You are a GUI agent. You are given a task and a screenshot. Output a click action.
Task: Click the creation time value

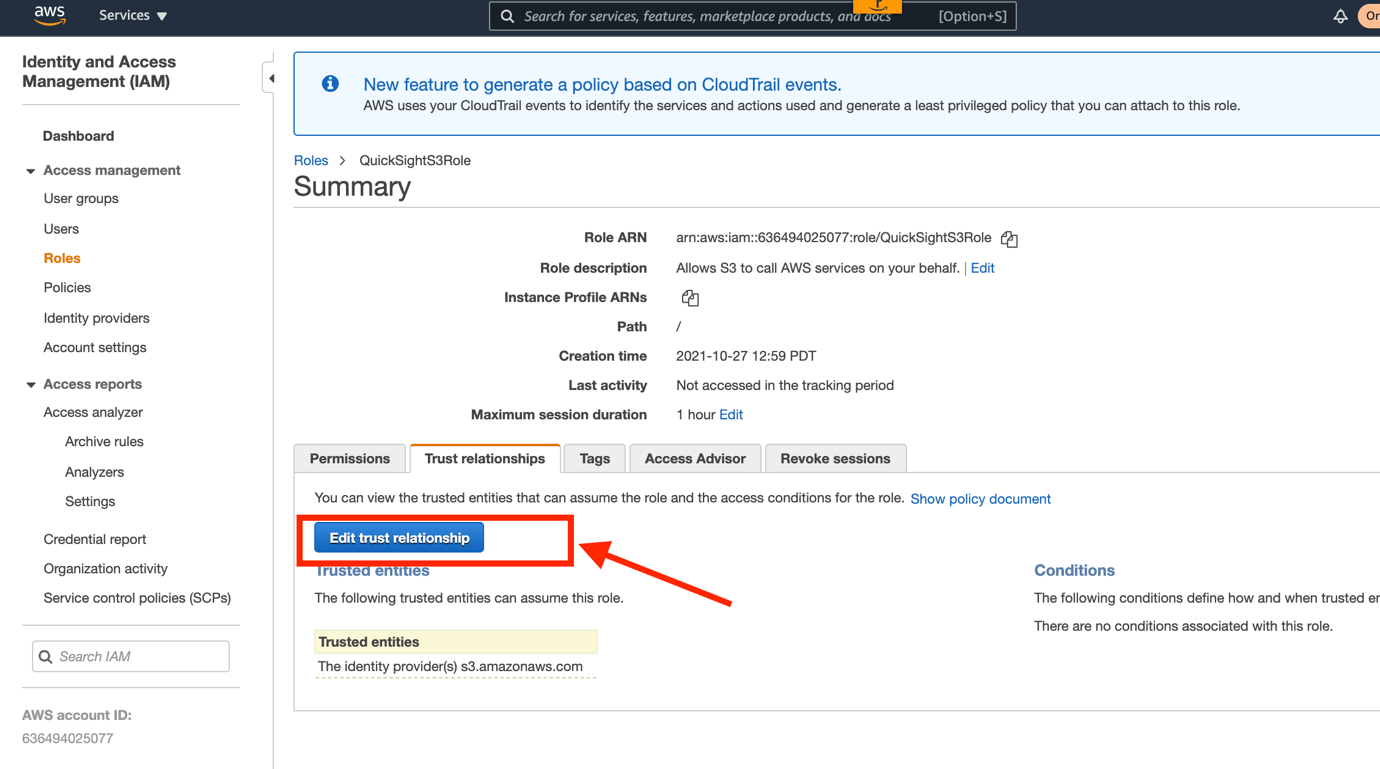click(x=746, y=356)
